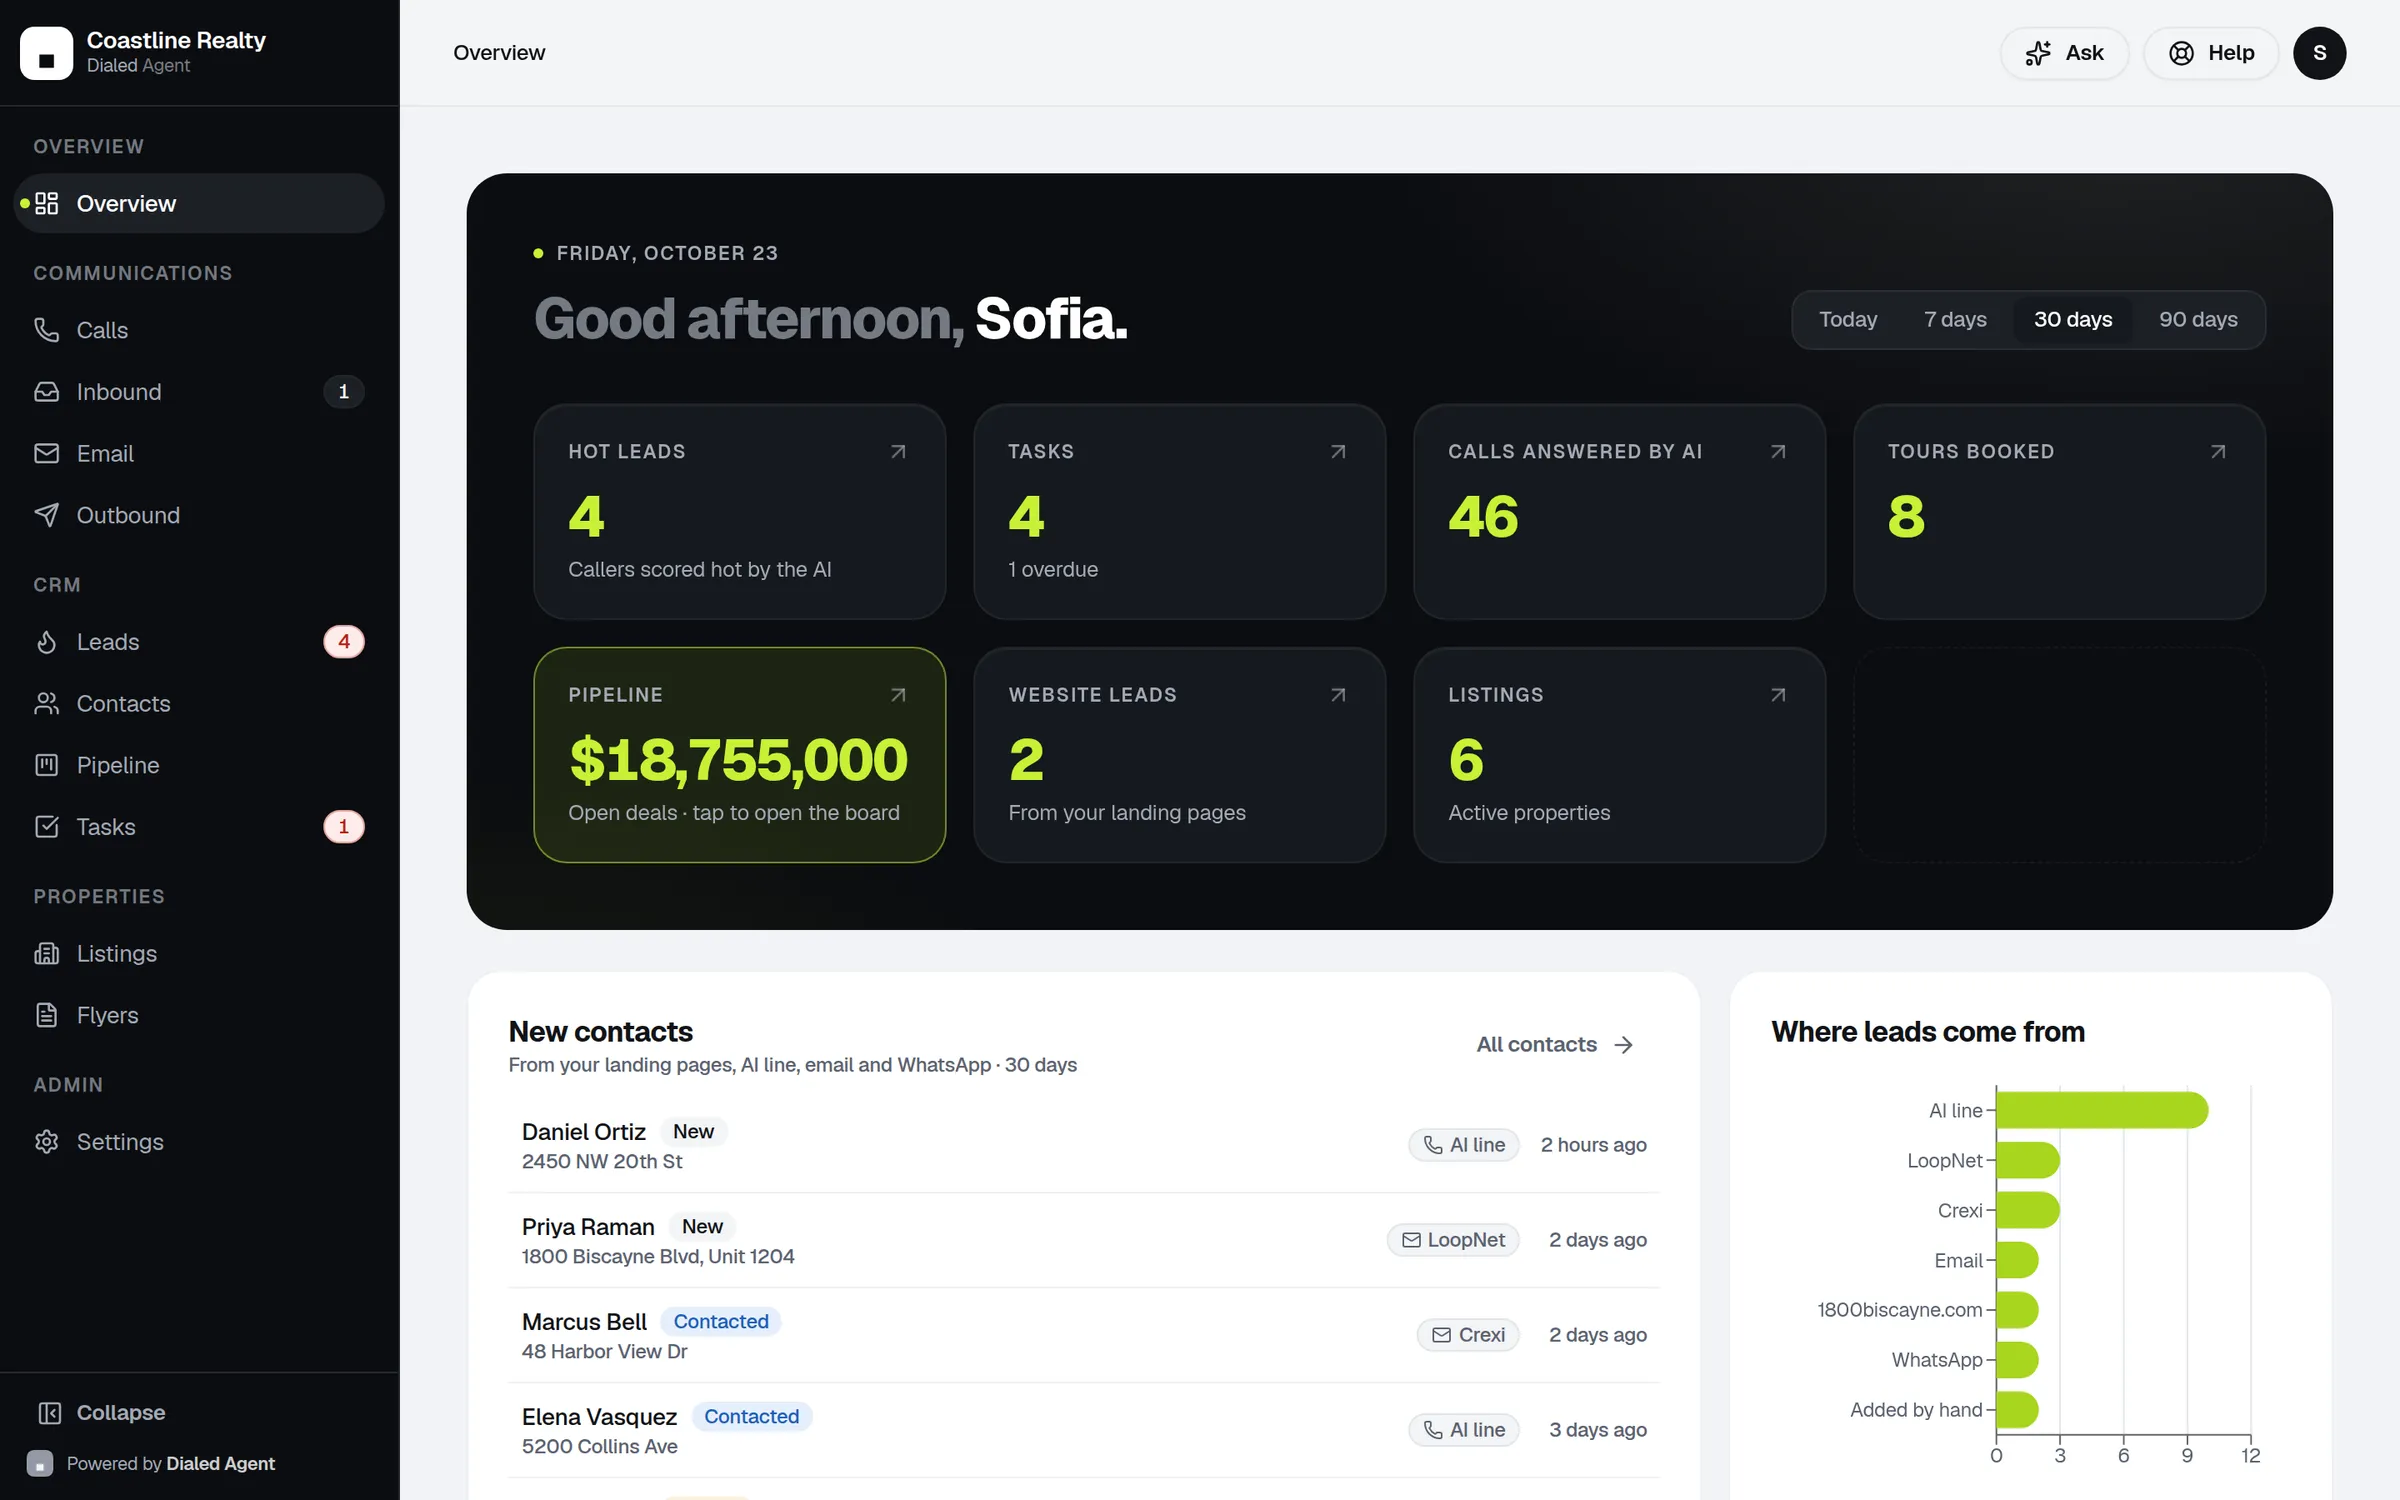Open Outbound in the sidebar
The height and width of the screenshot is (1500, 2400).
click(x=199, y=515)
